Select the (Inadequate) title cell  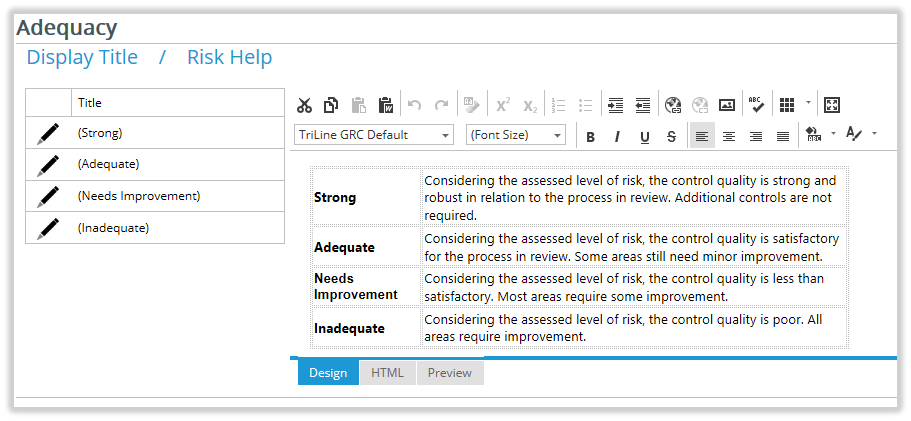point(178,228)
